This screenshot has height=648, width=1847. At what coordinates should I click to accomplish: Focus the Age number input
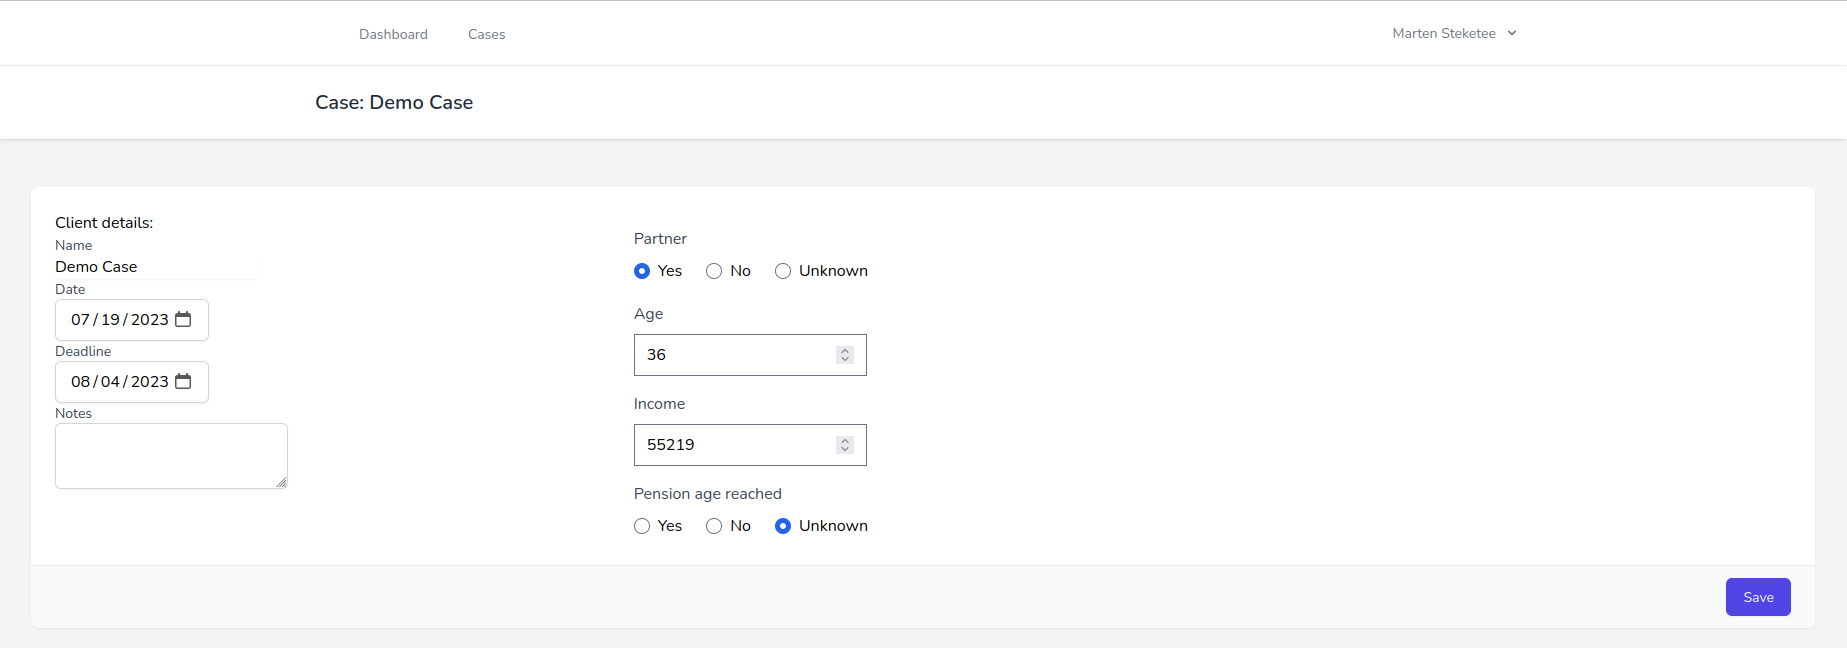[735, 355]
